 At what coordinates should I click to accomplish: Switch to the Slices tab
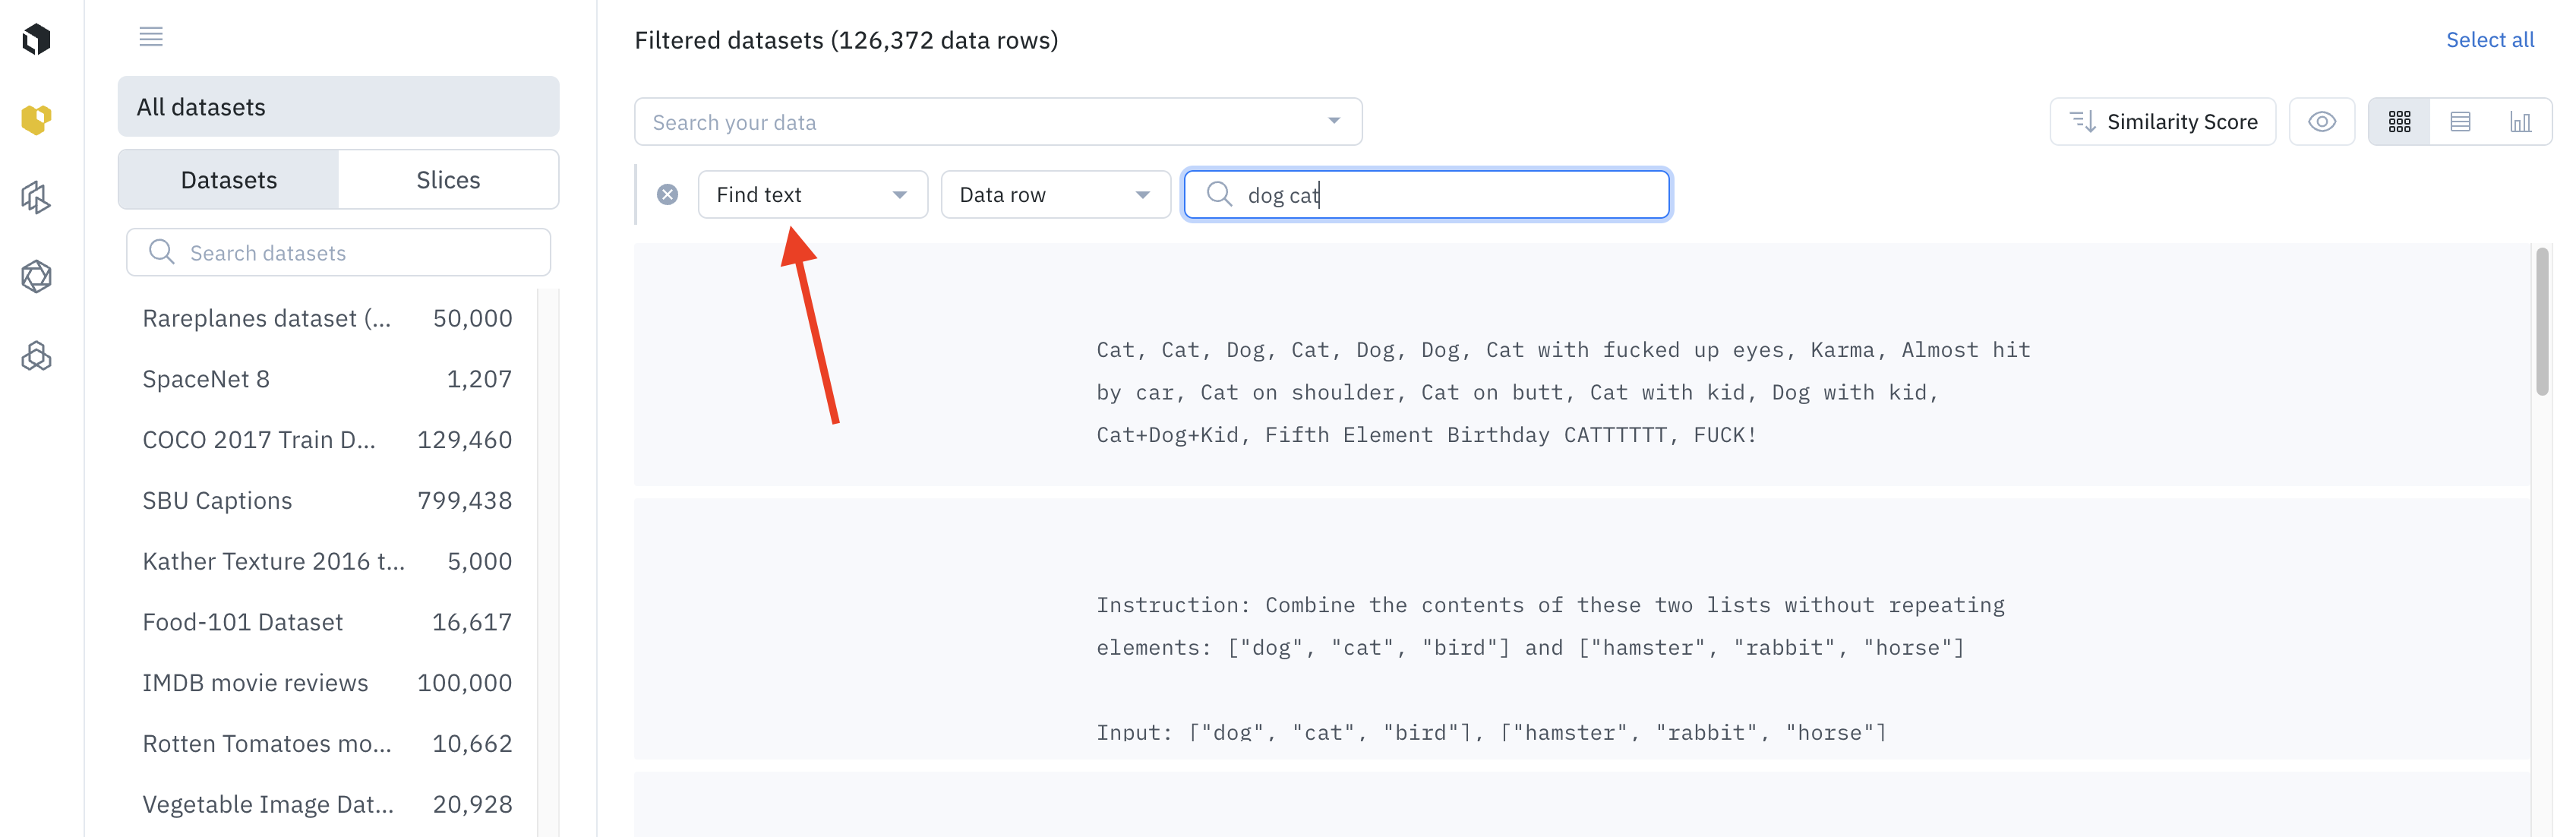pyautogui.click(x=448, y=180)
